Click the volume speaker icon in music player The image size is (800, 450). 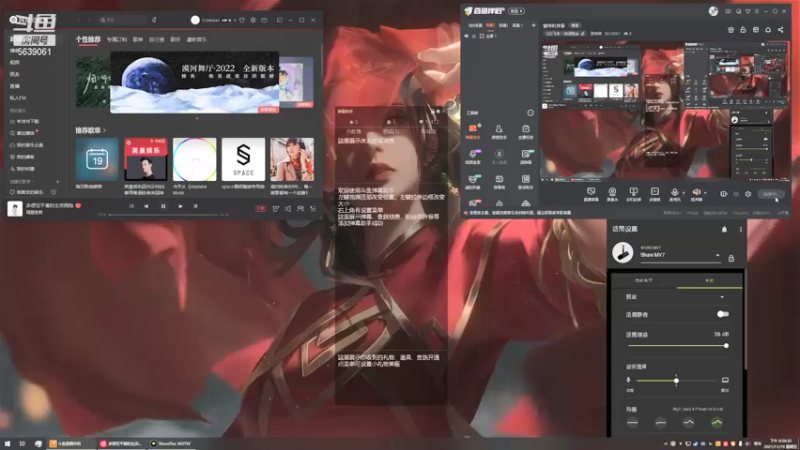tap(288, 208)
